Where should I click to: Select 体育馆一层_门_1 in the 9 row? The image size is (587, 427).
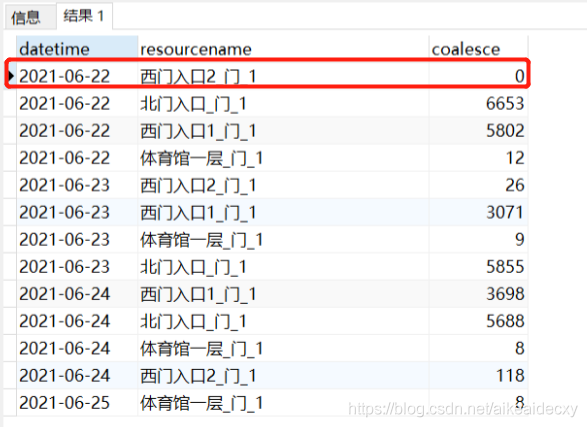click(x=201, y=240)
